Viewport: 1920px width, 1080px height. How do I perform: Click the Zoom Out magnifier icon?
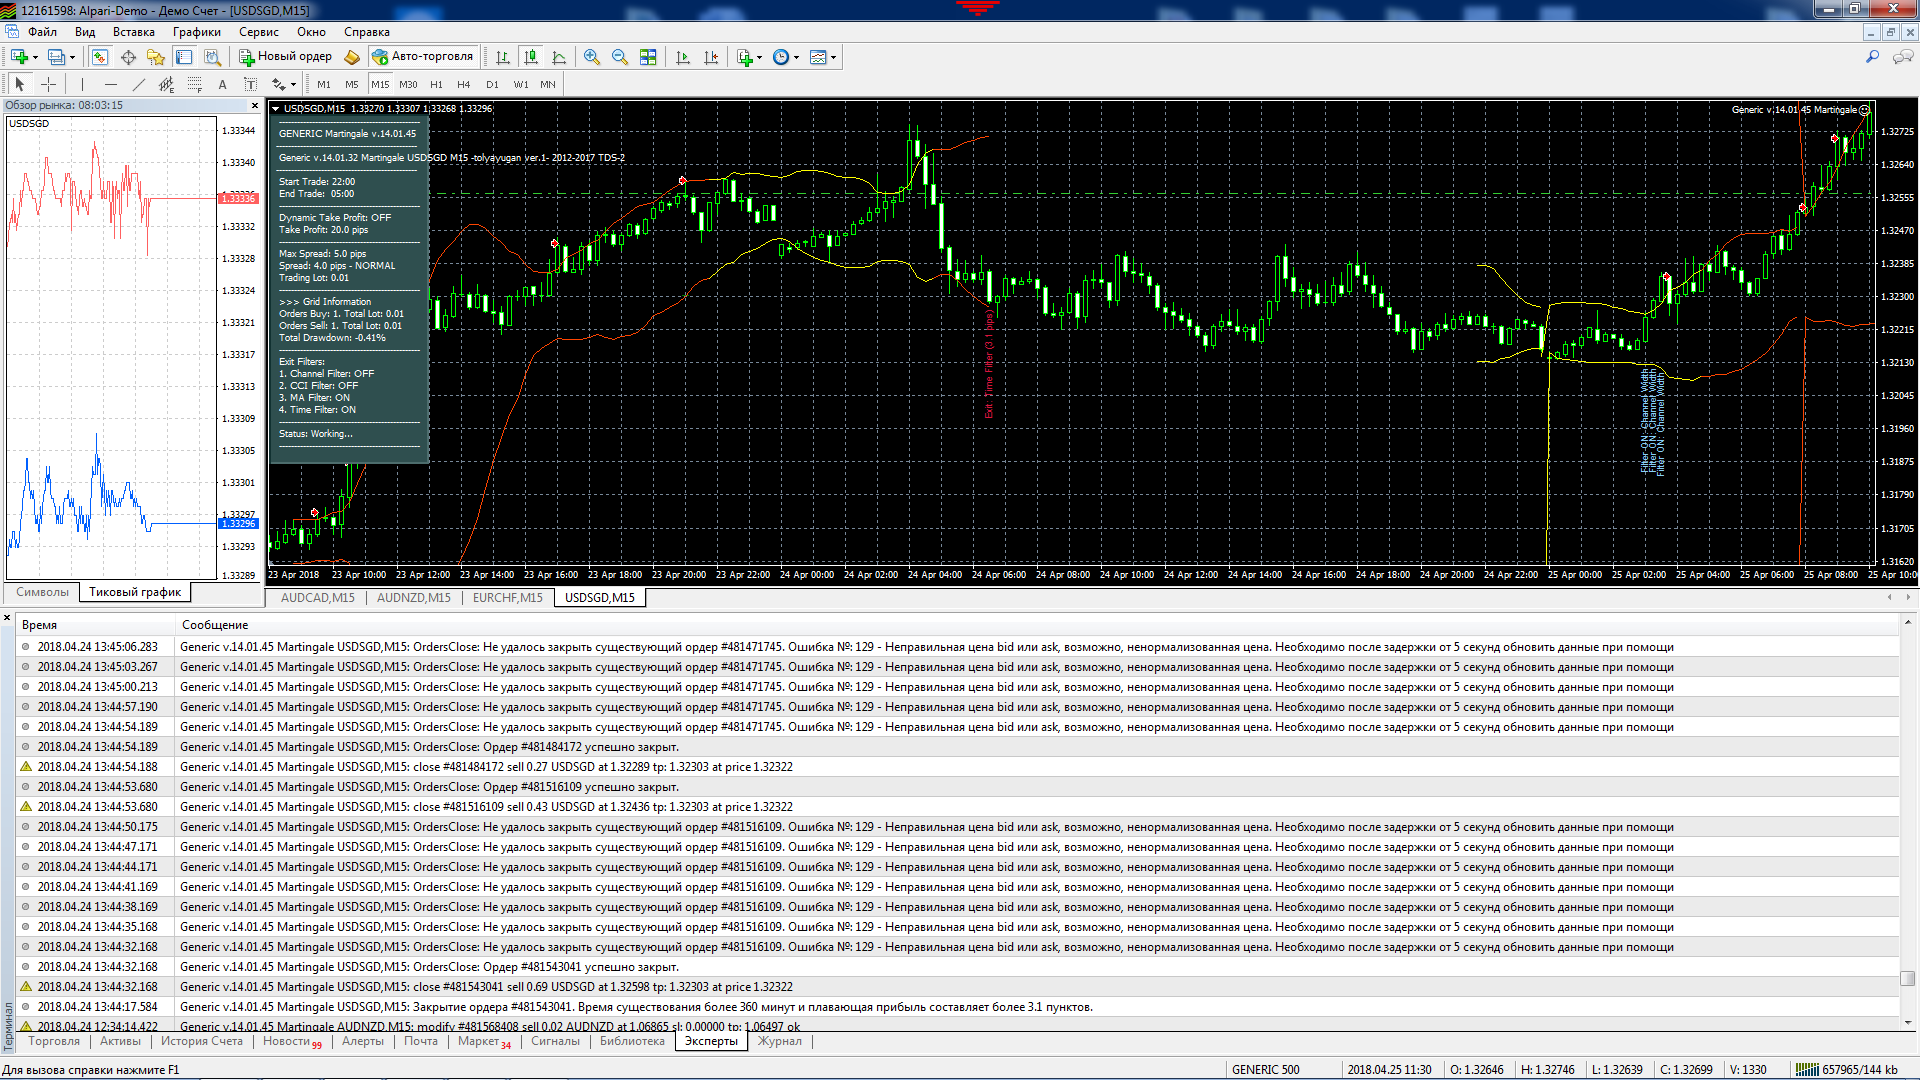point(620,57)
